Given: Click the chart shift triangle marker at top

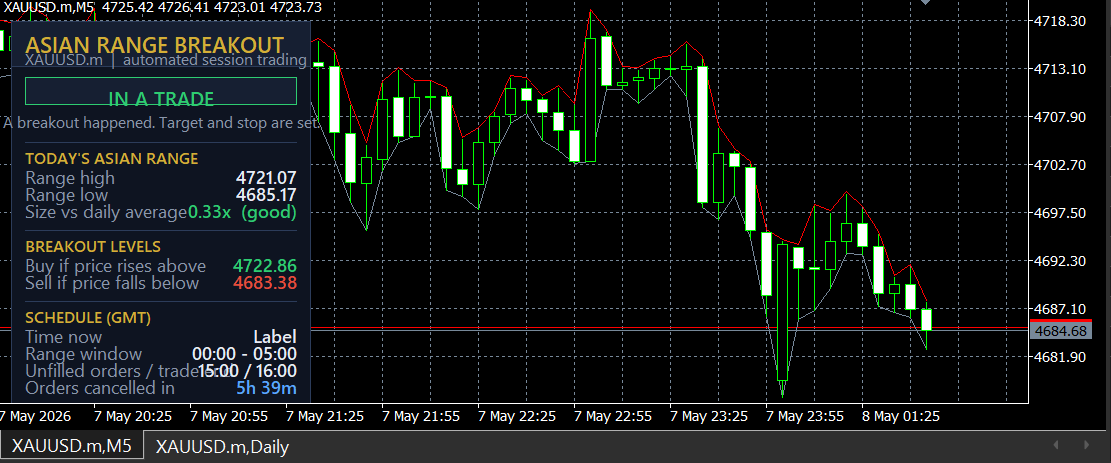Looking at the screenshot, I should pyautogui.click(x=925, y=2).
